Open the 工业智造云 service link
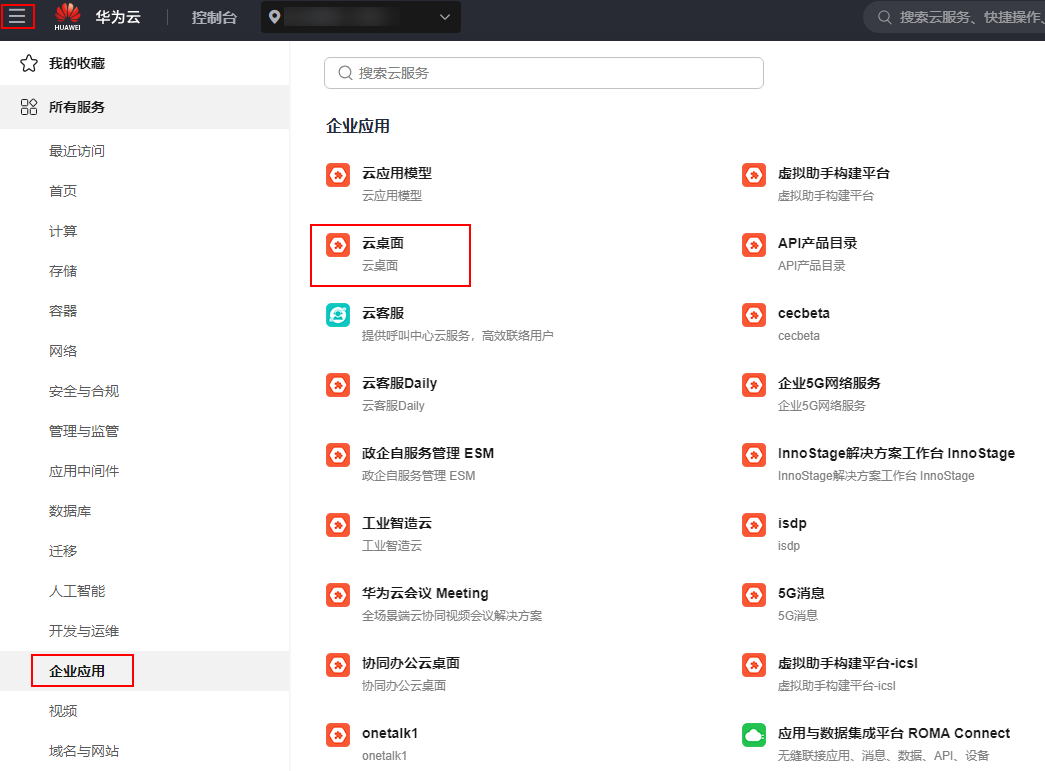Image resolution: width=1045 pixels, height=771 pixels. click(397, 523)
